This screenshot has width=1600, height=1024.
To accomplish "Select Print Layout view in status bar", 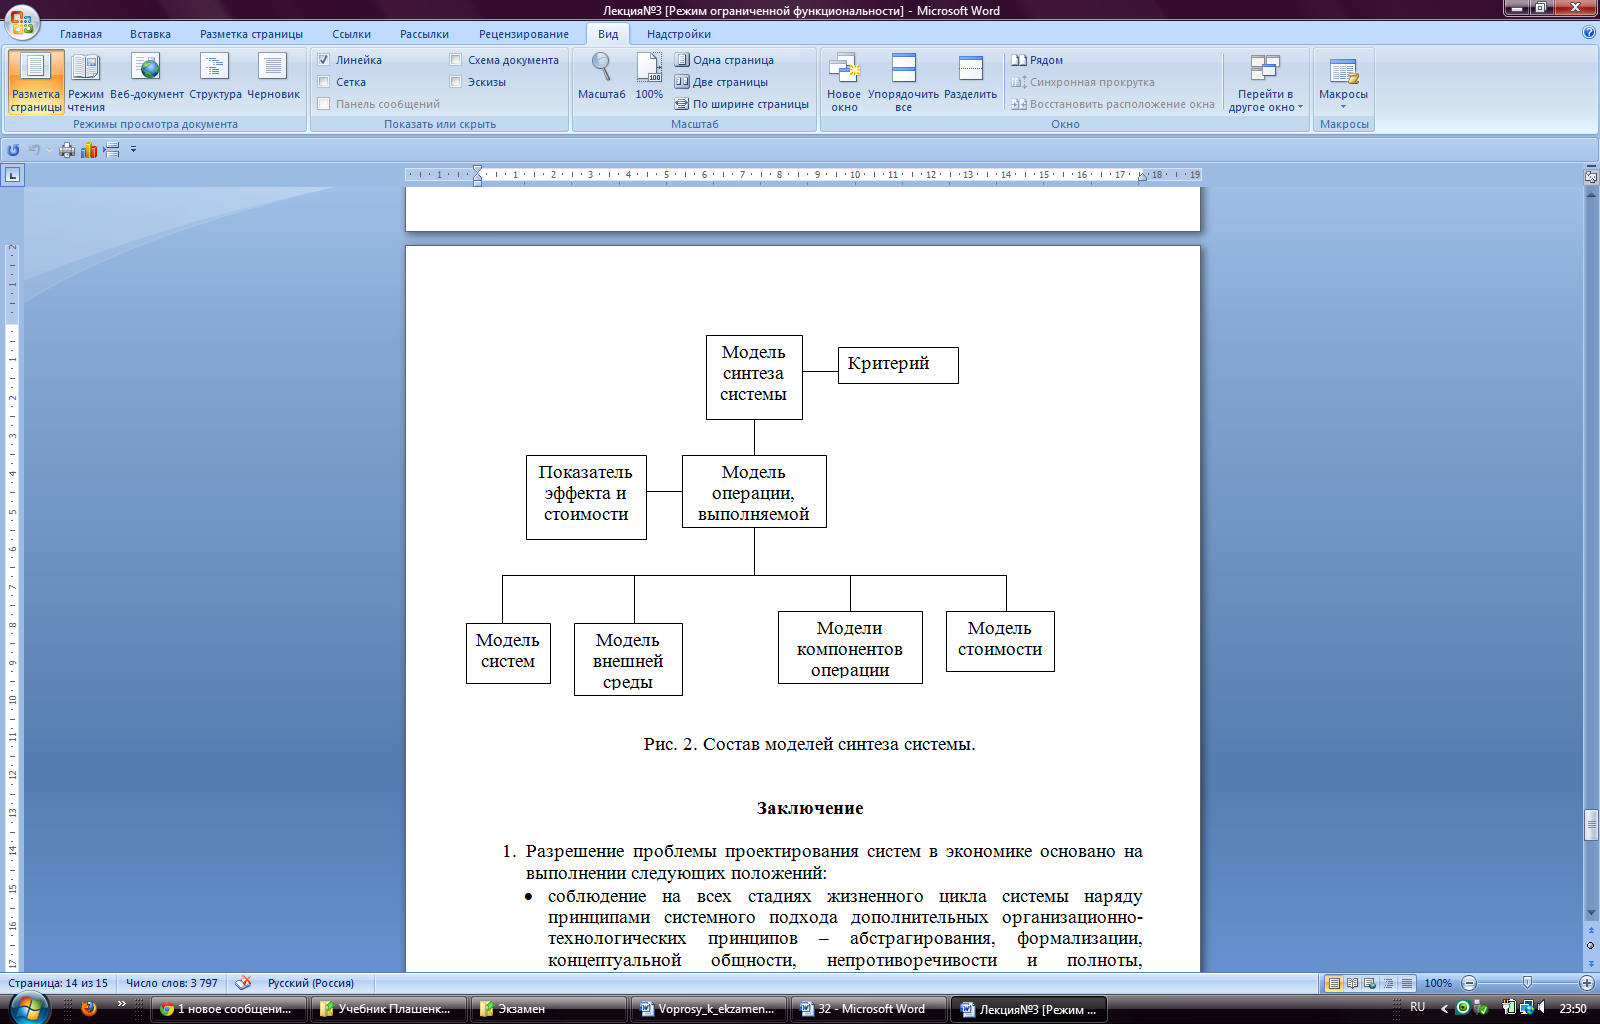I will coord(1333,983).
